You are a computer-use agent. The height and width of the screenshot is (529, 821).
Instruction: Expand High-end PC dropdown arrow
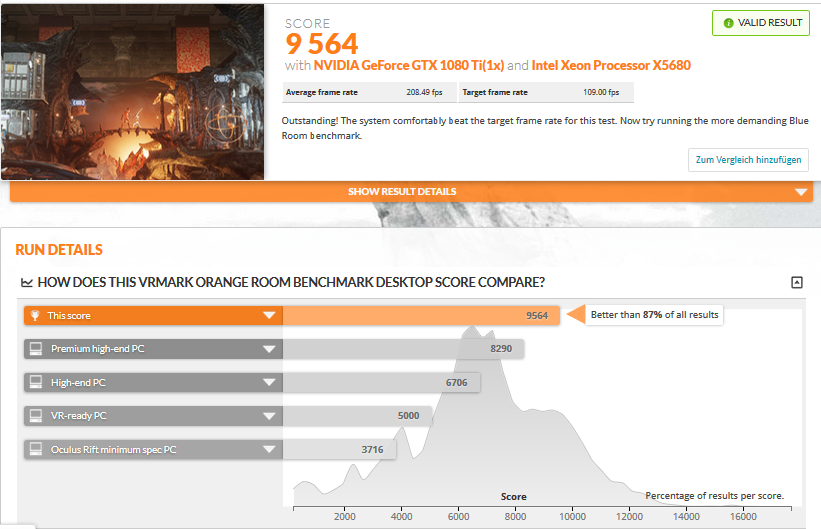pos(269,382)
